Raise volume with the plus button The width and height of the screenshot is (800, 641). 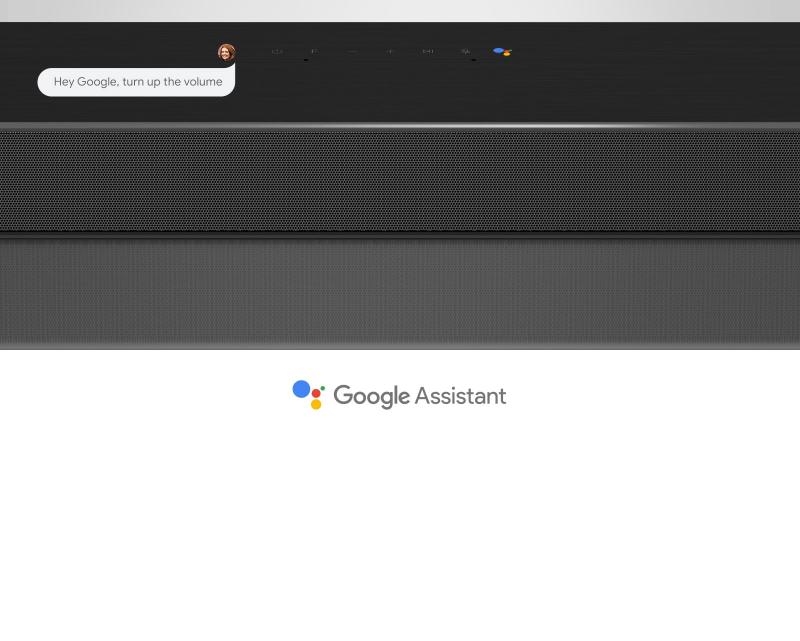point(390,52)
